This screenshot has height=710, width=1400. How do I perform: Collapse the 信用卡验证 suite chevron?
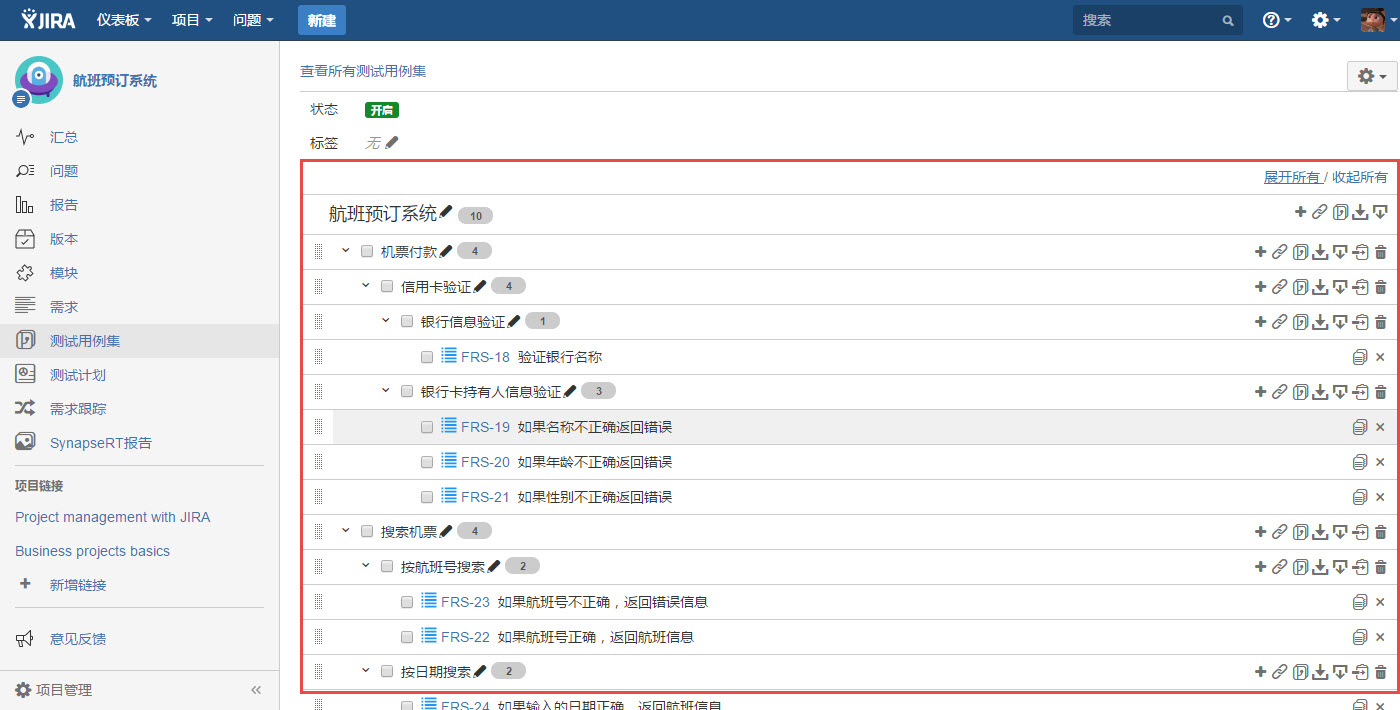point(366,286)
